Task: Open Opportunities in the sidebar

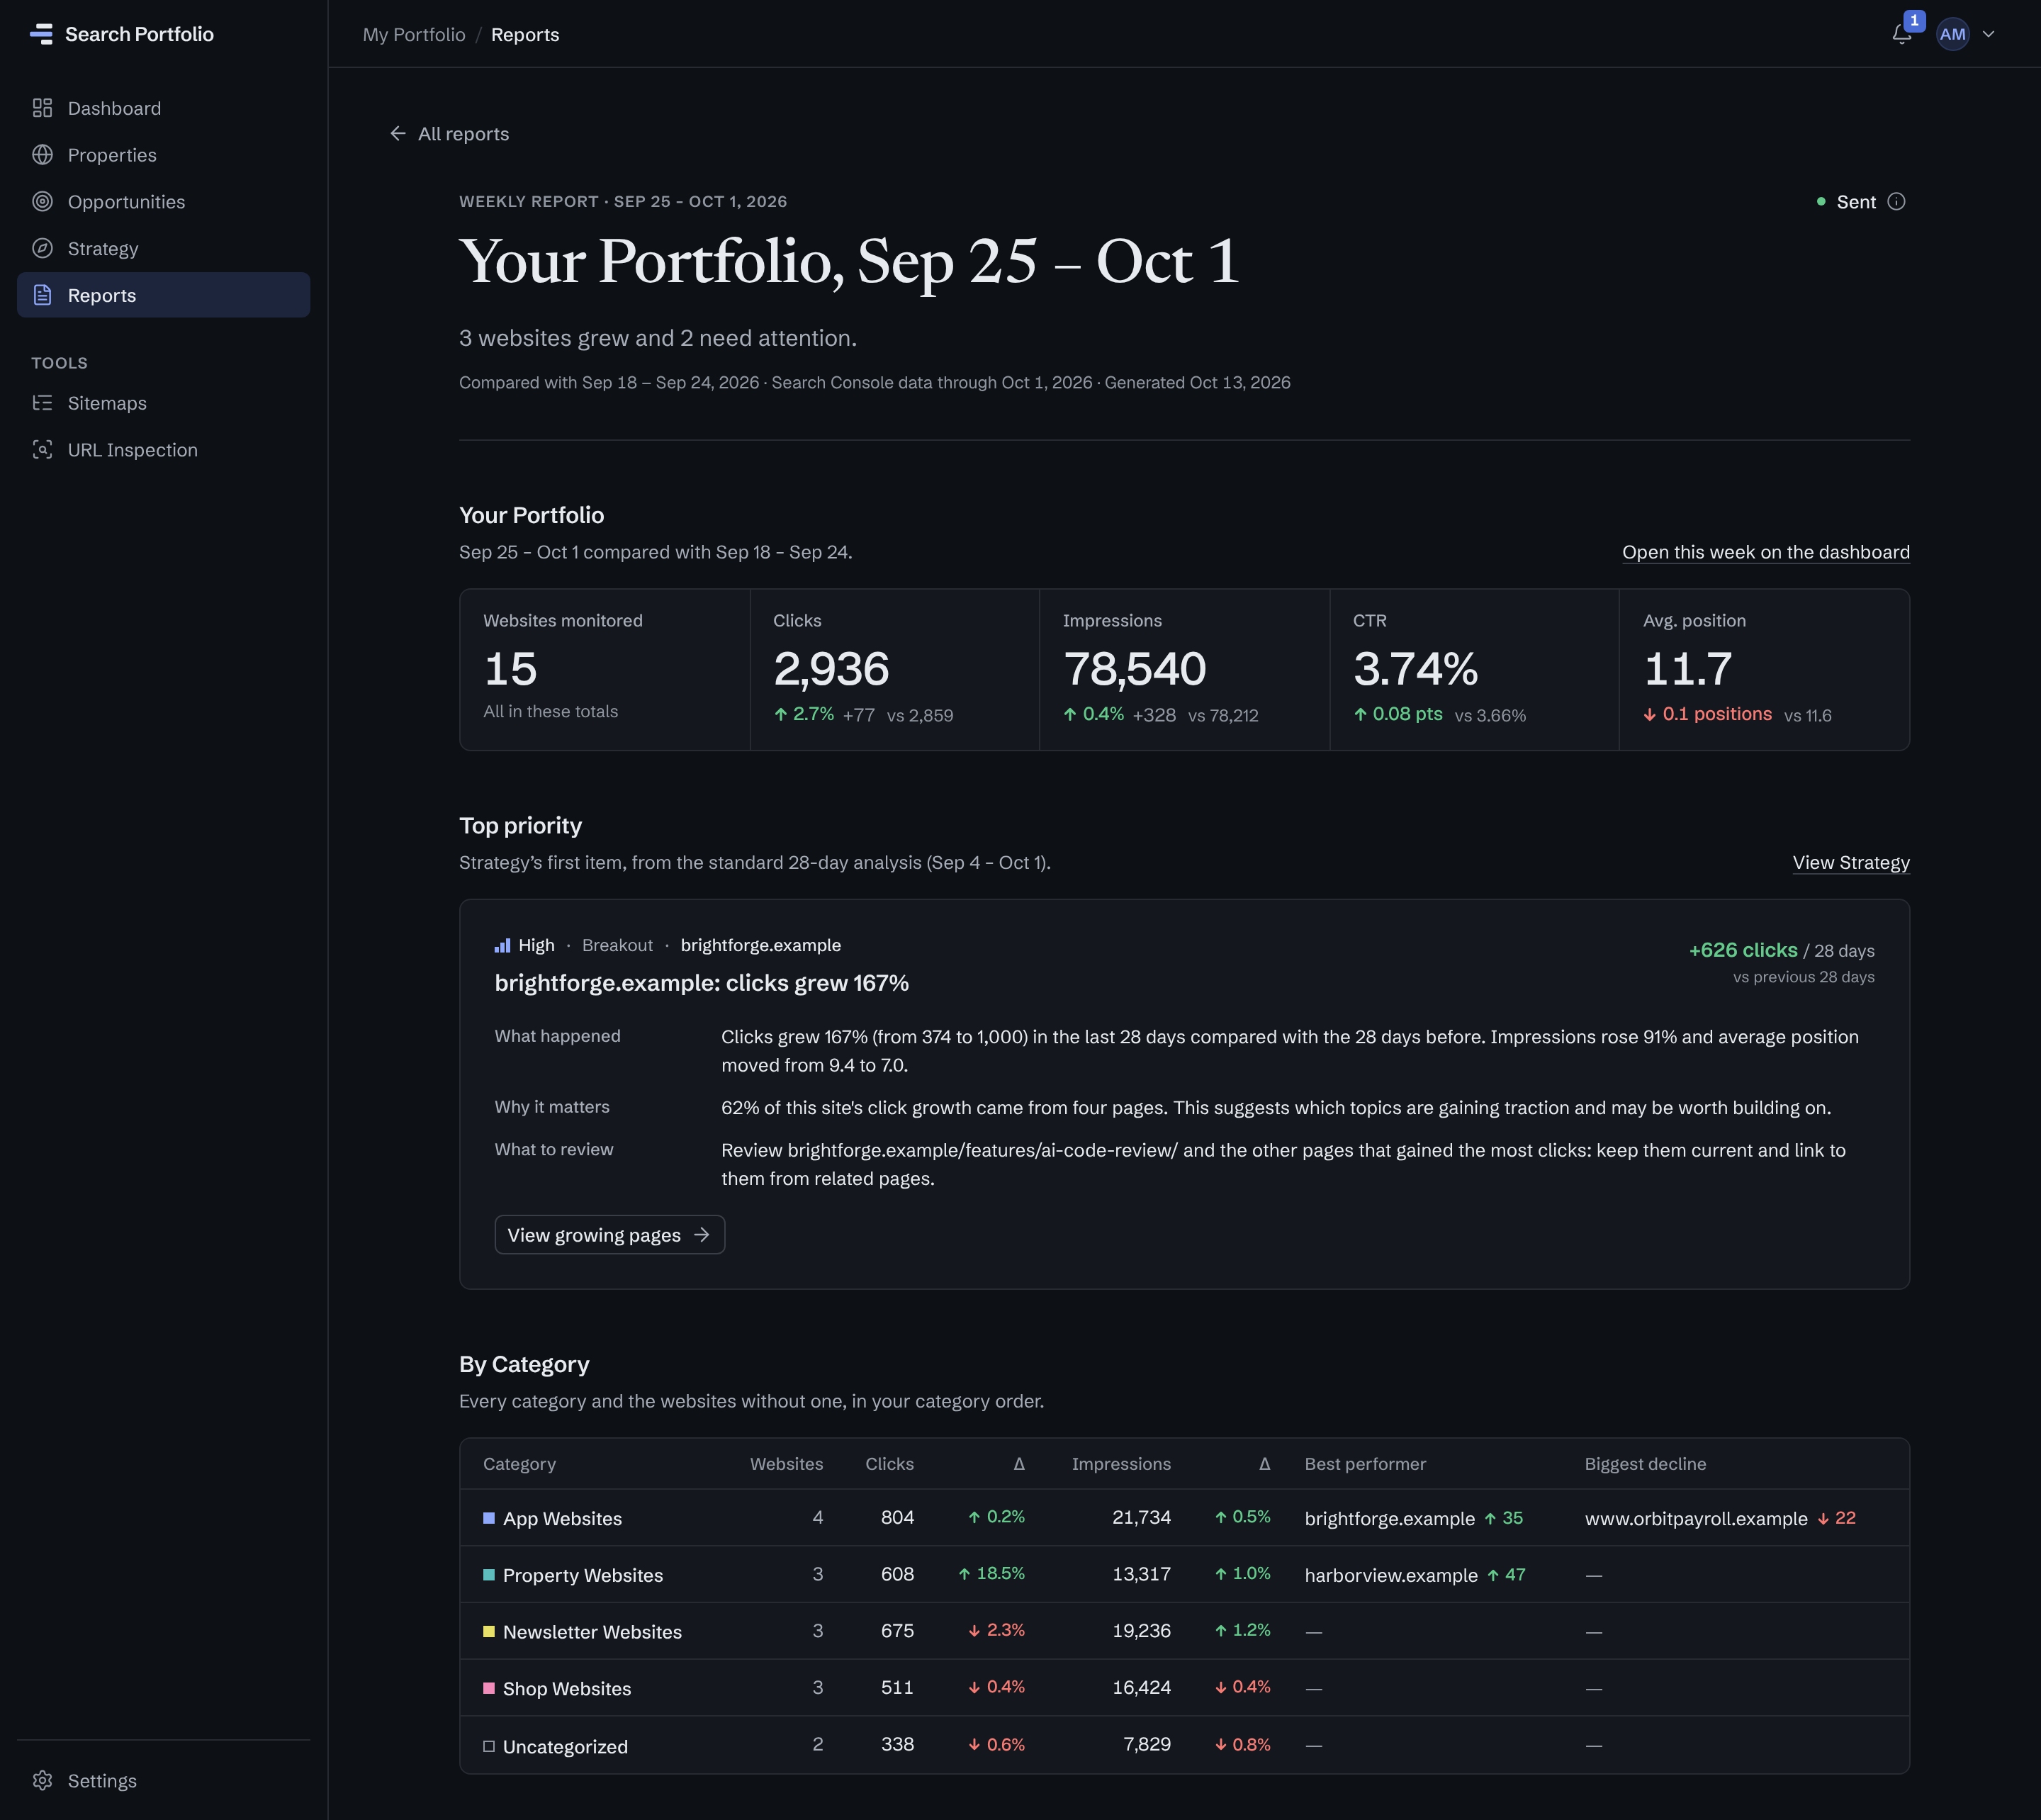Action: pos(163,202)
